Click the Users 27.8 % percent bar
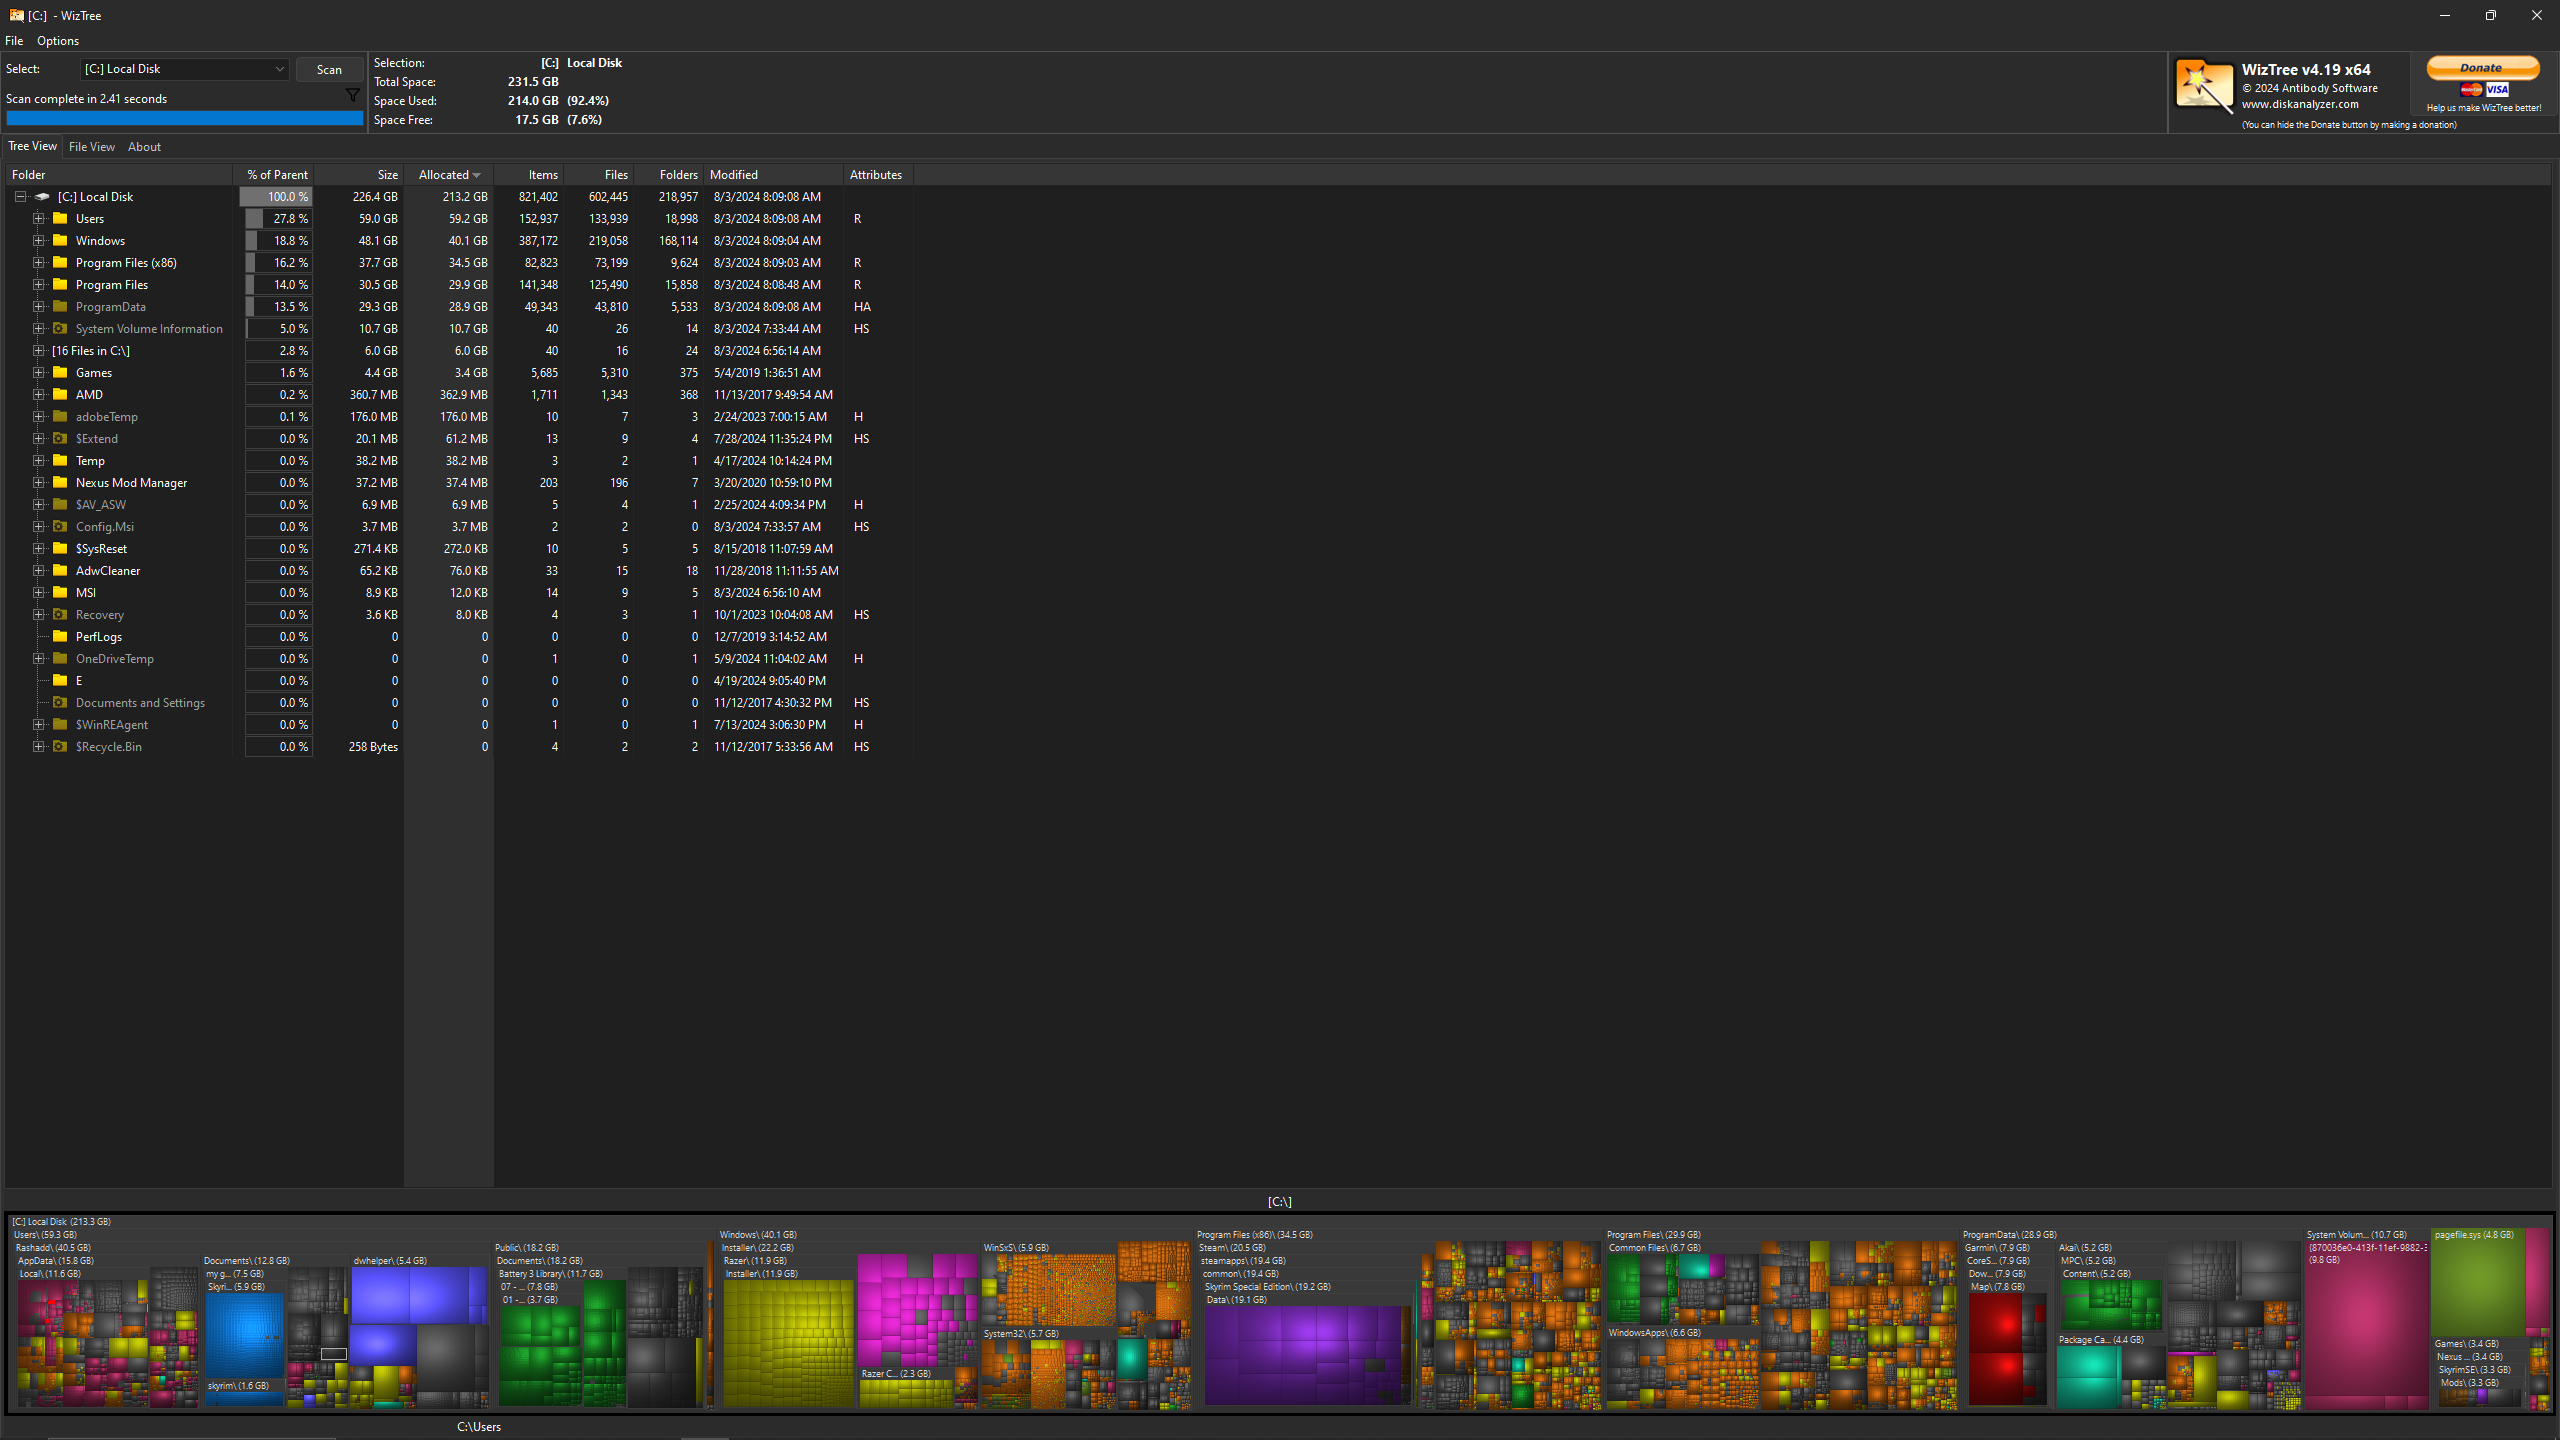 (x=278, y=218)
